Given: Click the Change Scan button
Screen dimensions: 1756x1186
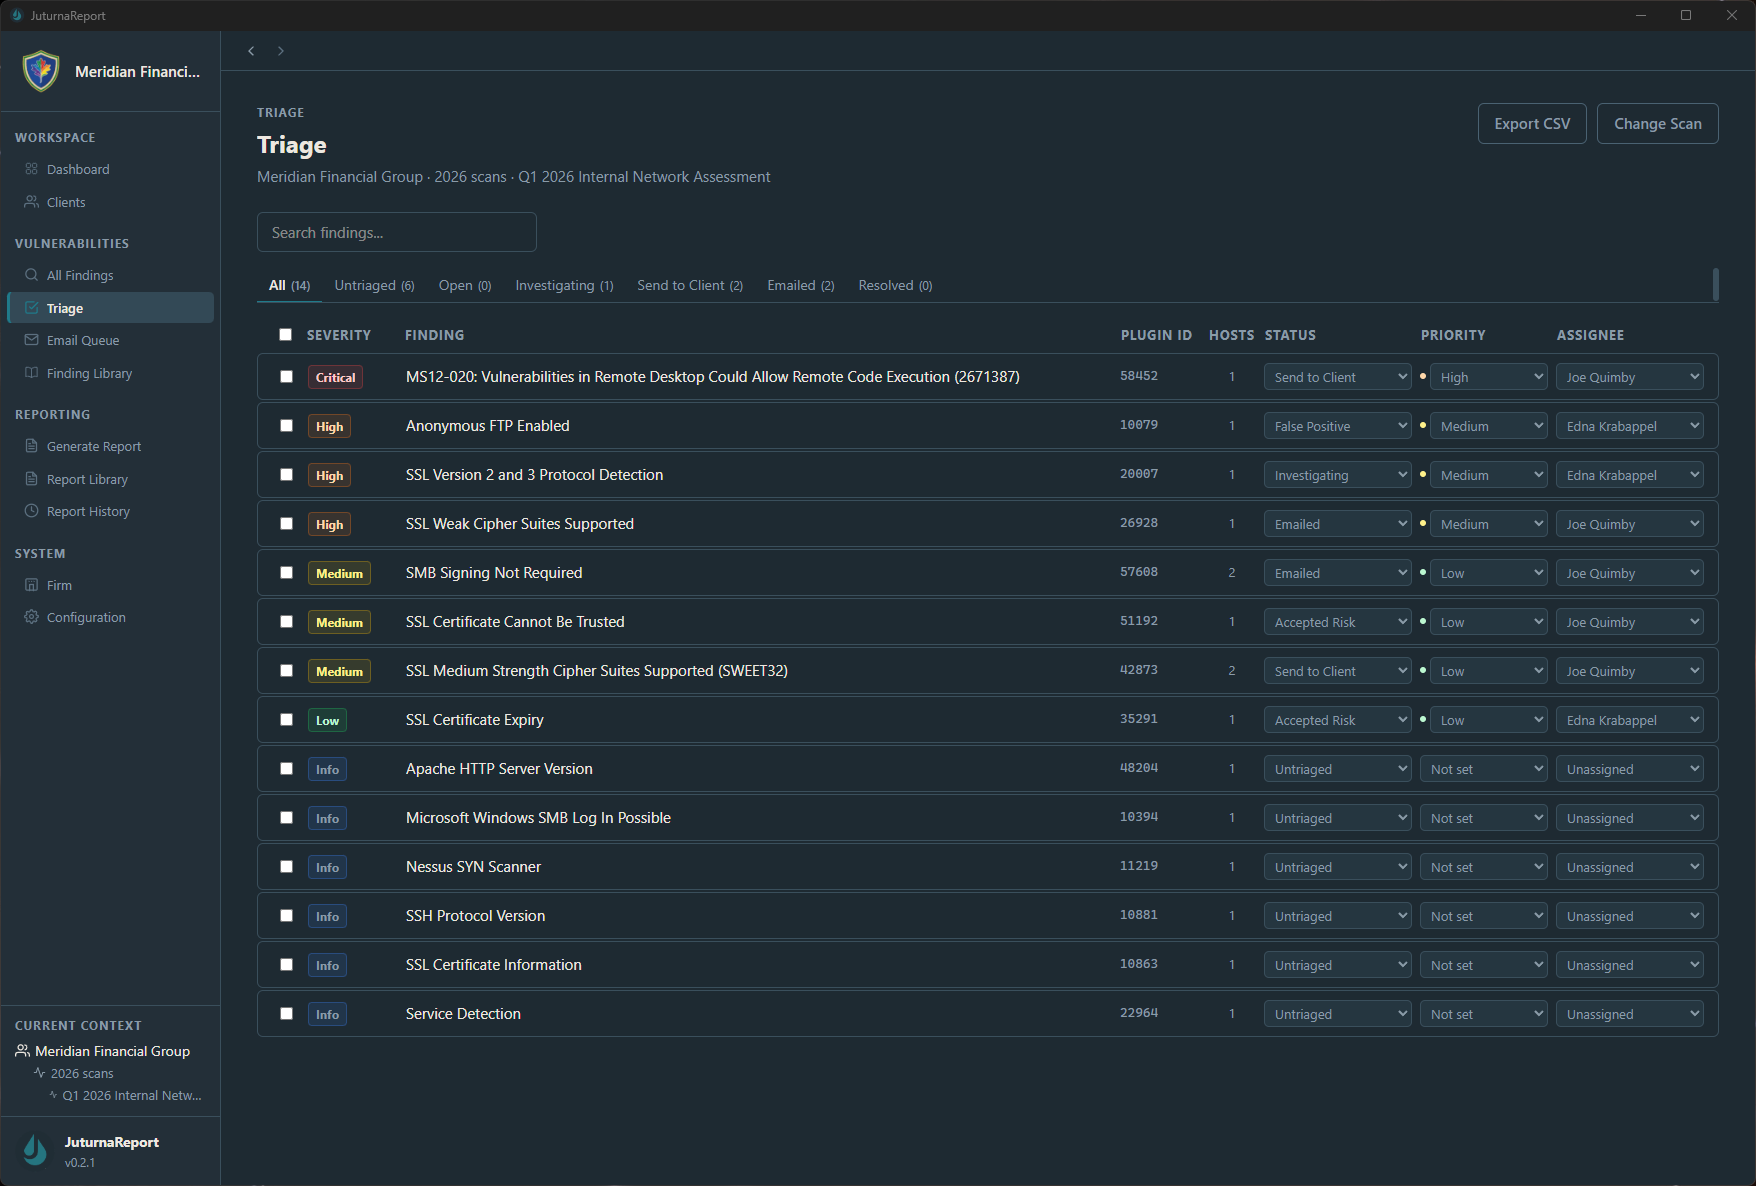Looking at the screenshot, I should click(x=1657, y=123).
